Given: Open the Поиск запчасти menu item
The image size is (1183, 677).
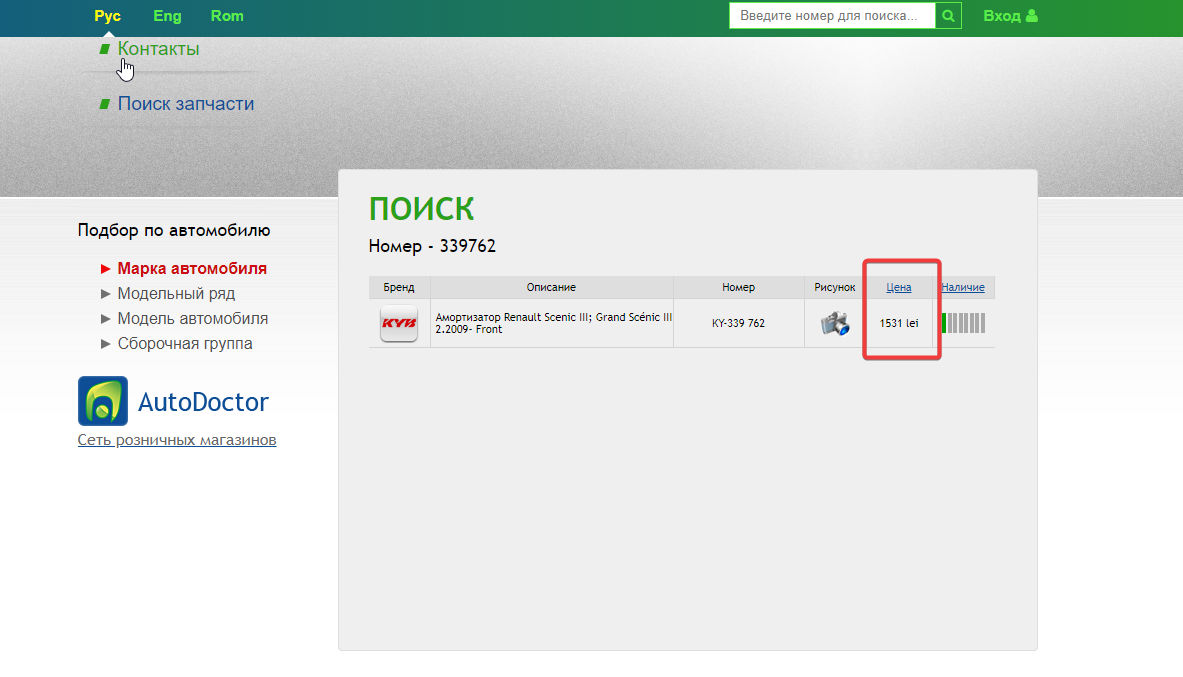Looking at the screenshot, I should (186, 103).
